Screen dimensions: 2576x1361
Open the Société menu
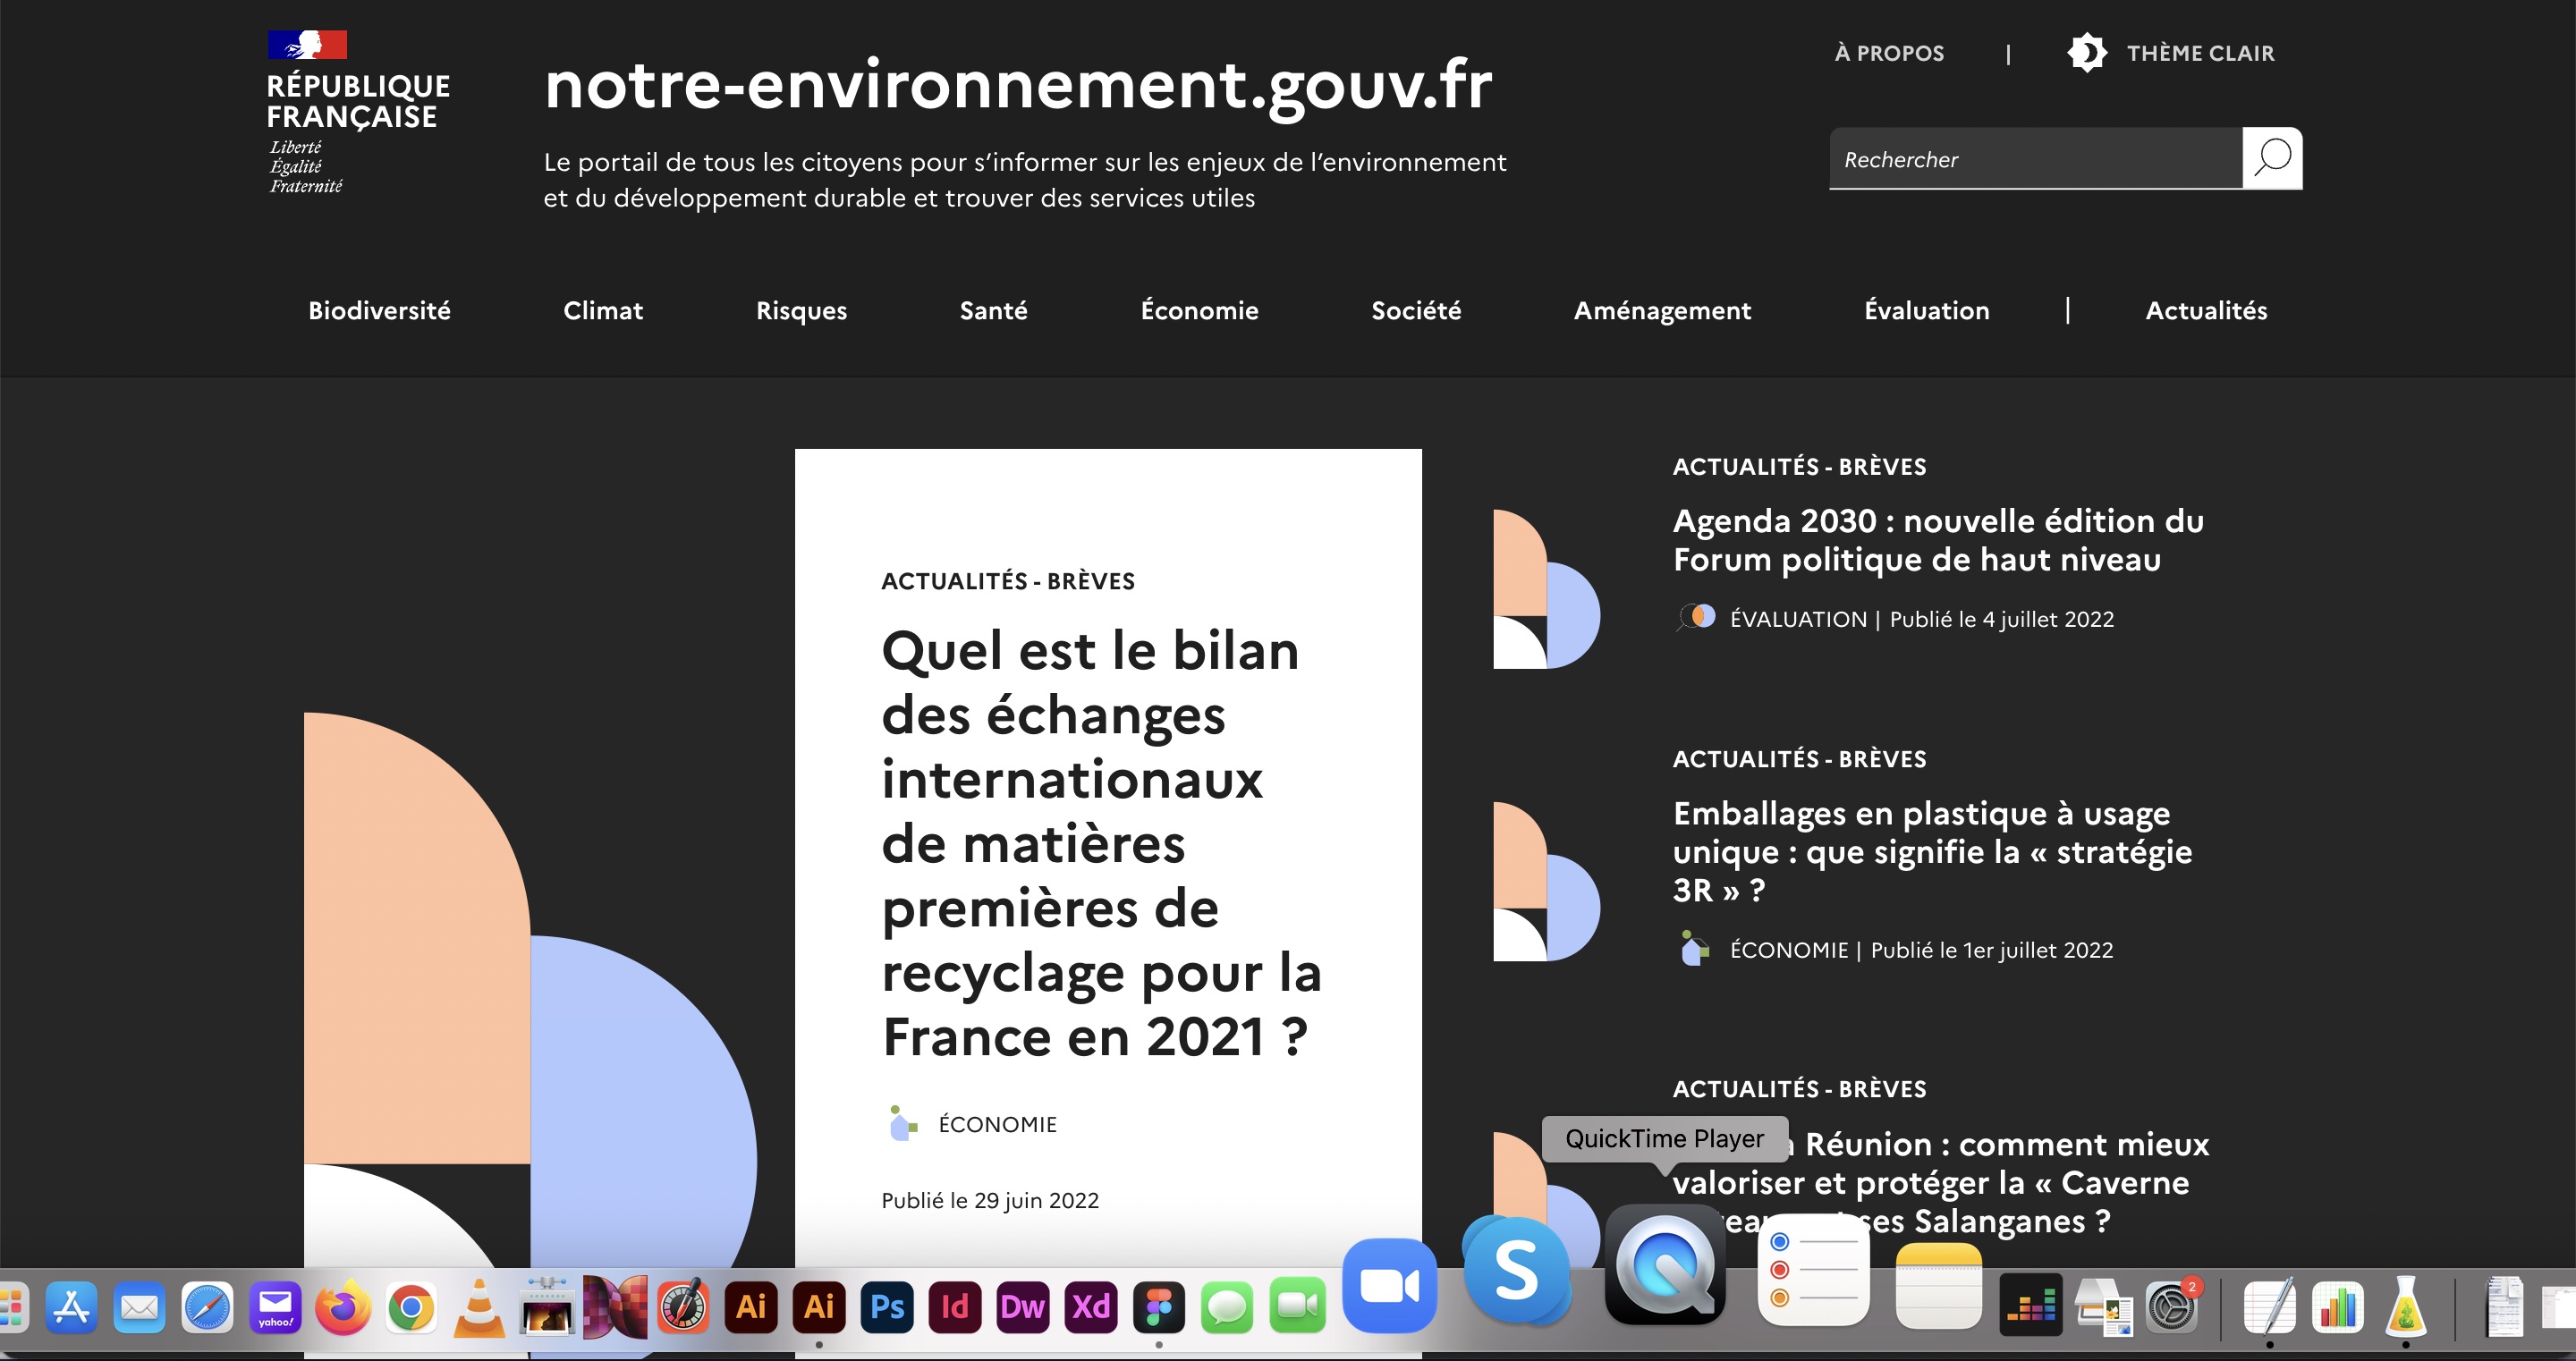[x=1416, y=310]
